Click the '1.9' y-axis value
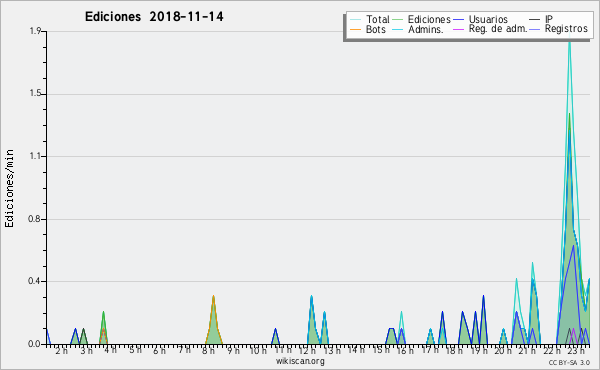This screenshot has width=600, height=370. click(x=35, y=31)
